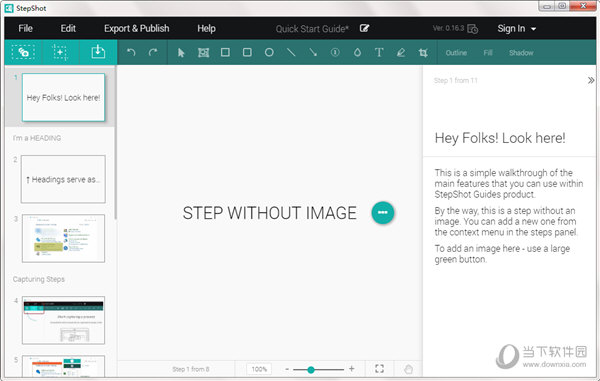Collapse the step description panel

[x=591, y=80]
